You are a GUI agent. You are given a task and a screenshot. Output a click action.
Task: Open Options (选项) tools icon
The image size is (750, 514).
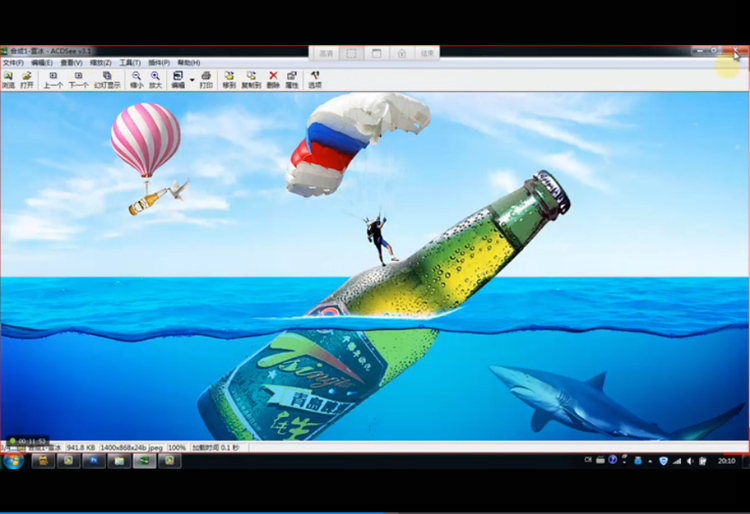coord(315,80)
